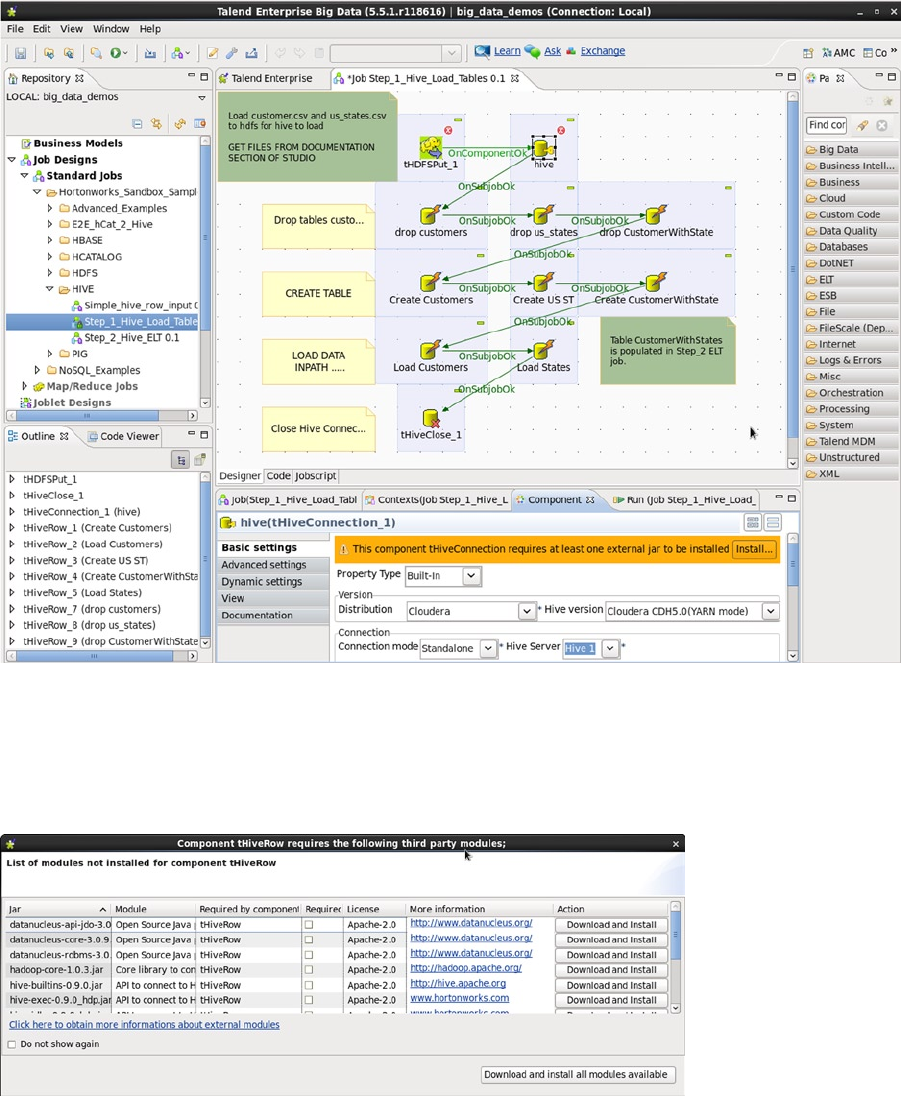
Task: Select the drop customers component
Action: click(x=430, y=214)
